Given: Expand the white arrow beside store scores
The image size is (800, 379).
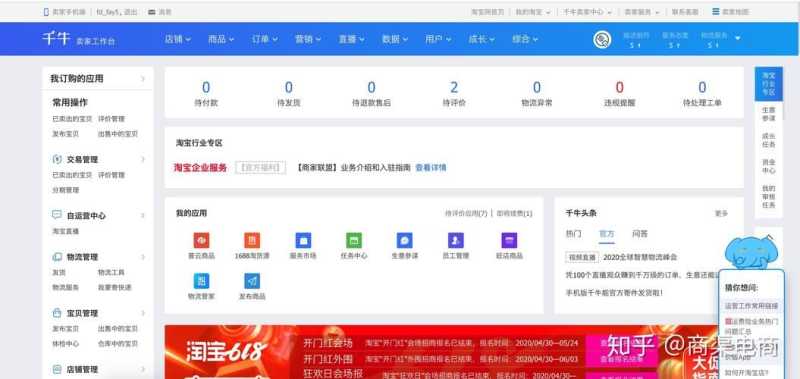Looking at the screenshot, I should coord(737,38).
